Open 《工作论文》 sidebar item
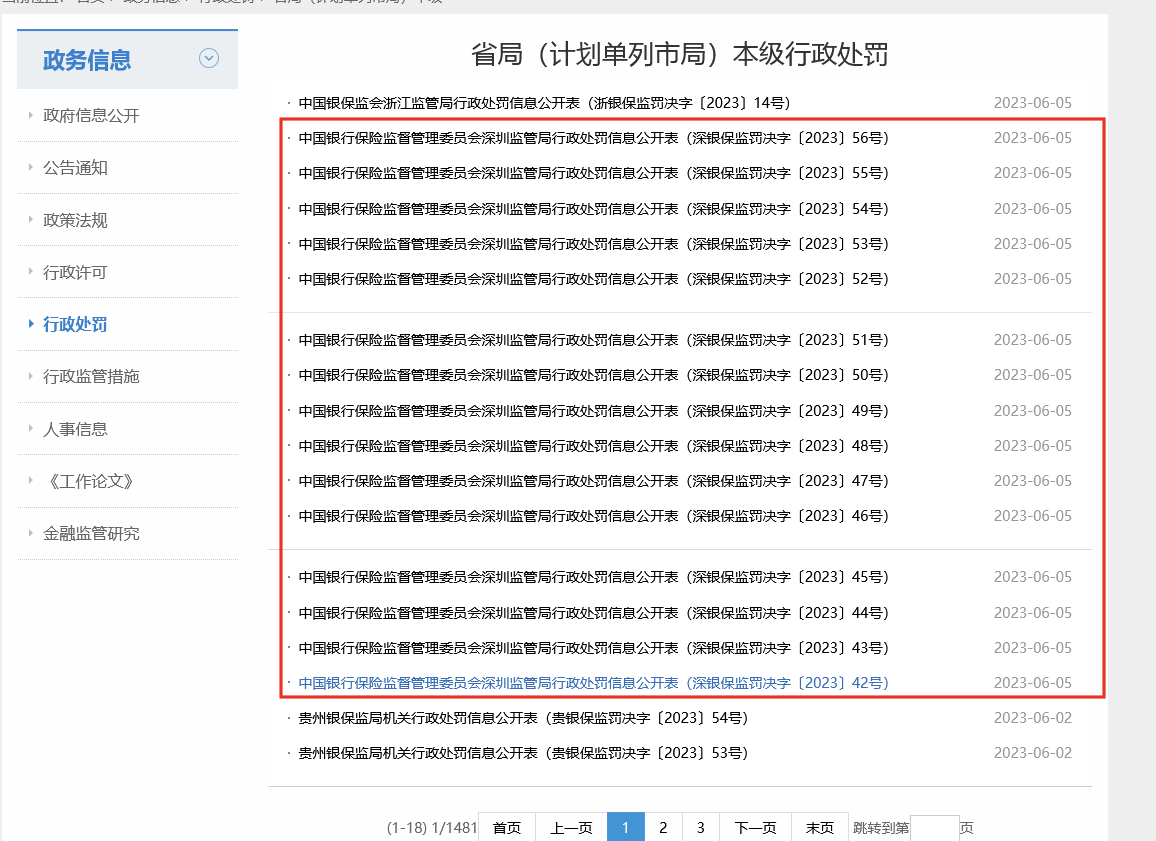Image resolution: width=1156 pixels, height=841 pixels. click(x=91, y=481)
